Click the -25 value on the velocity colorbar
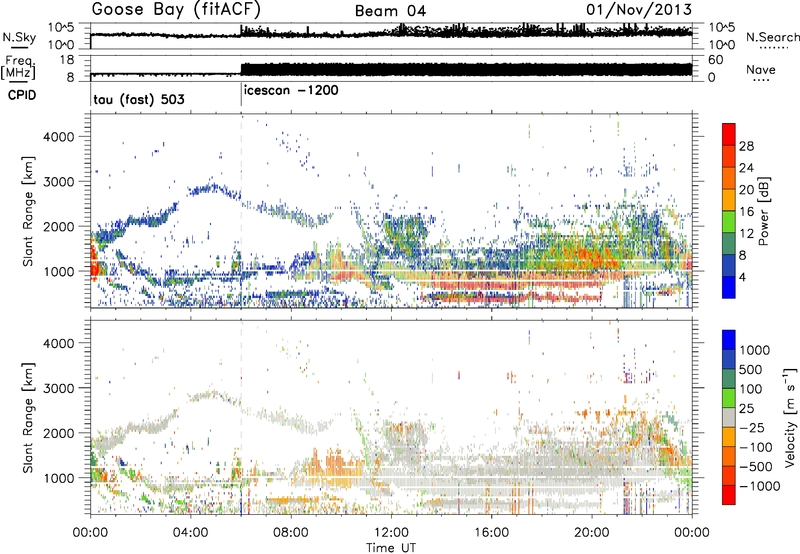The width and height of the screenshot is (800, 554). tap(753, 427)
